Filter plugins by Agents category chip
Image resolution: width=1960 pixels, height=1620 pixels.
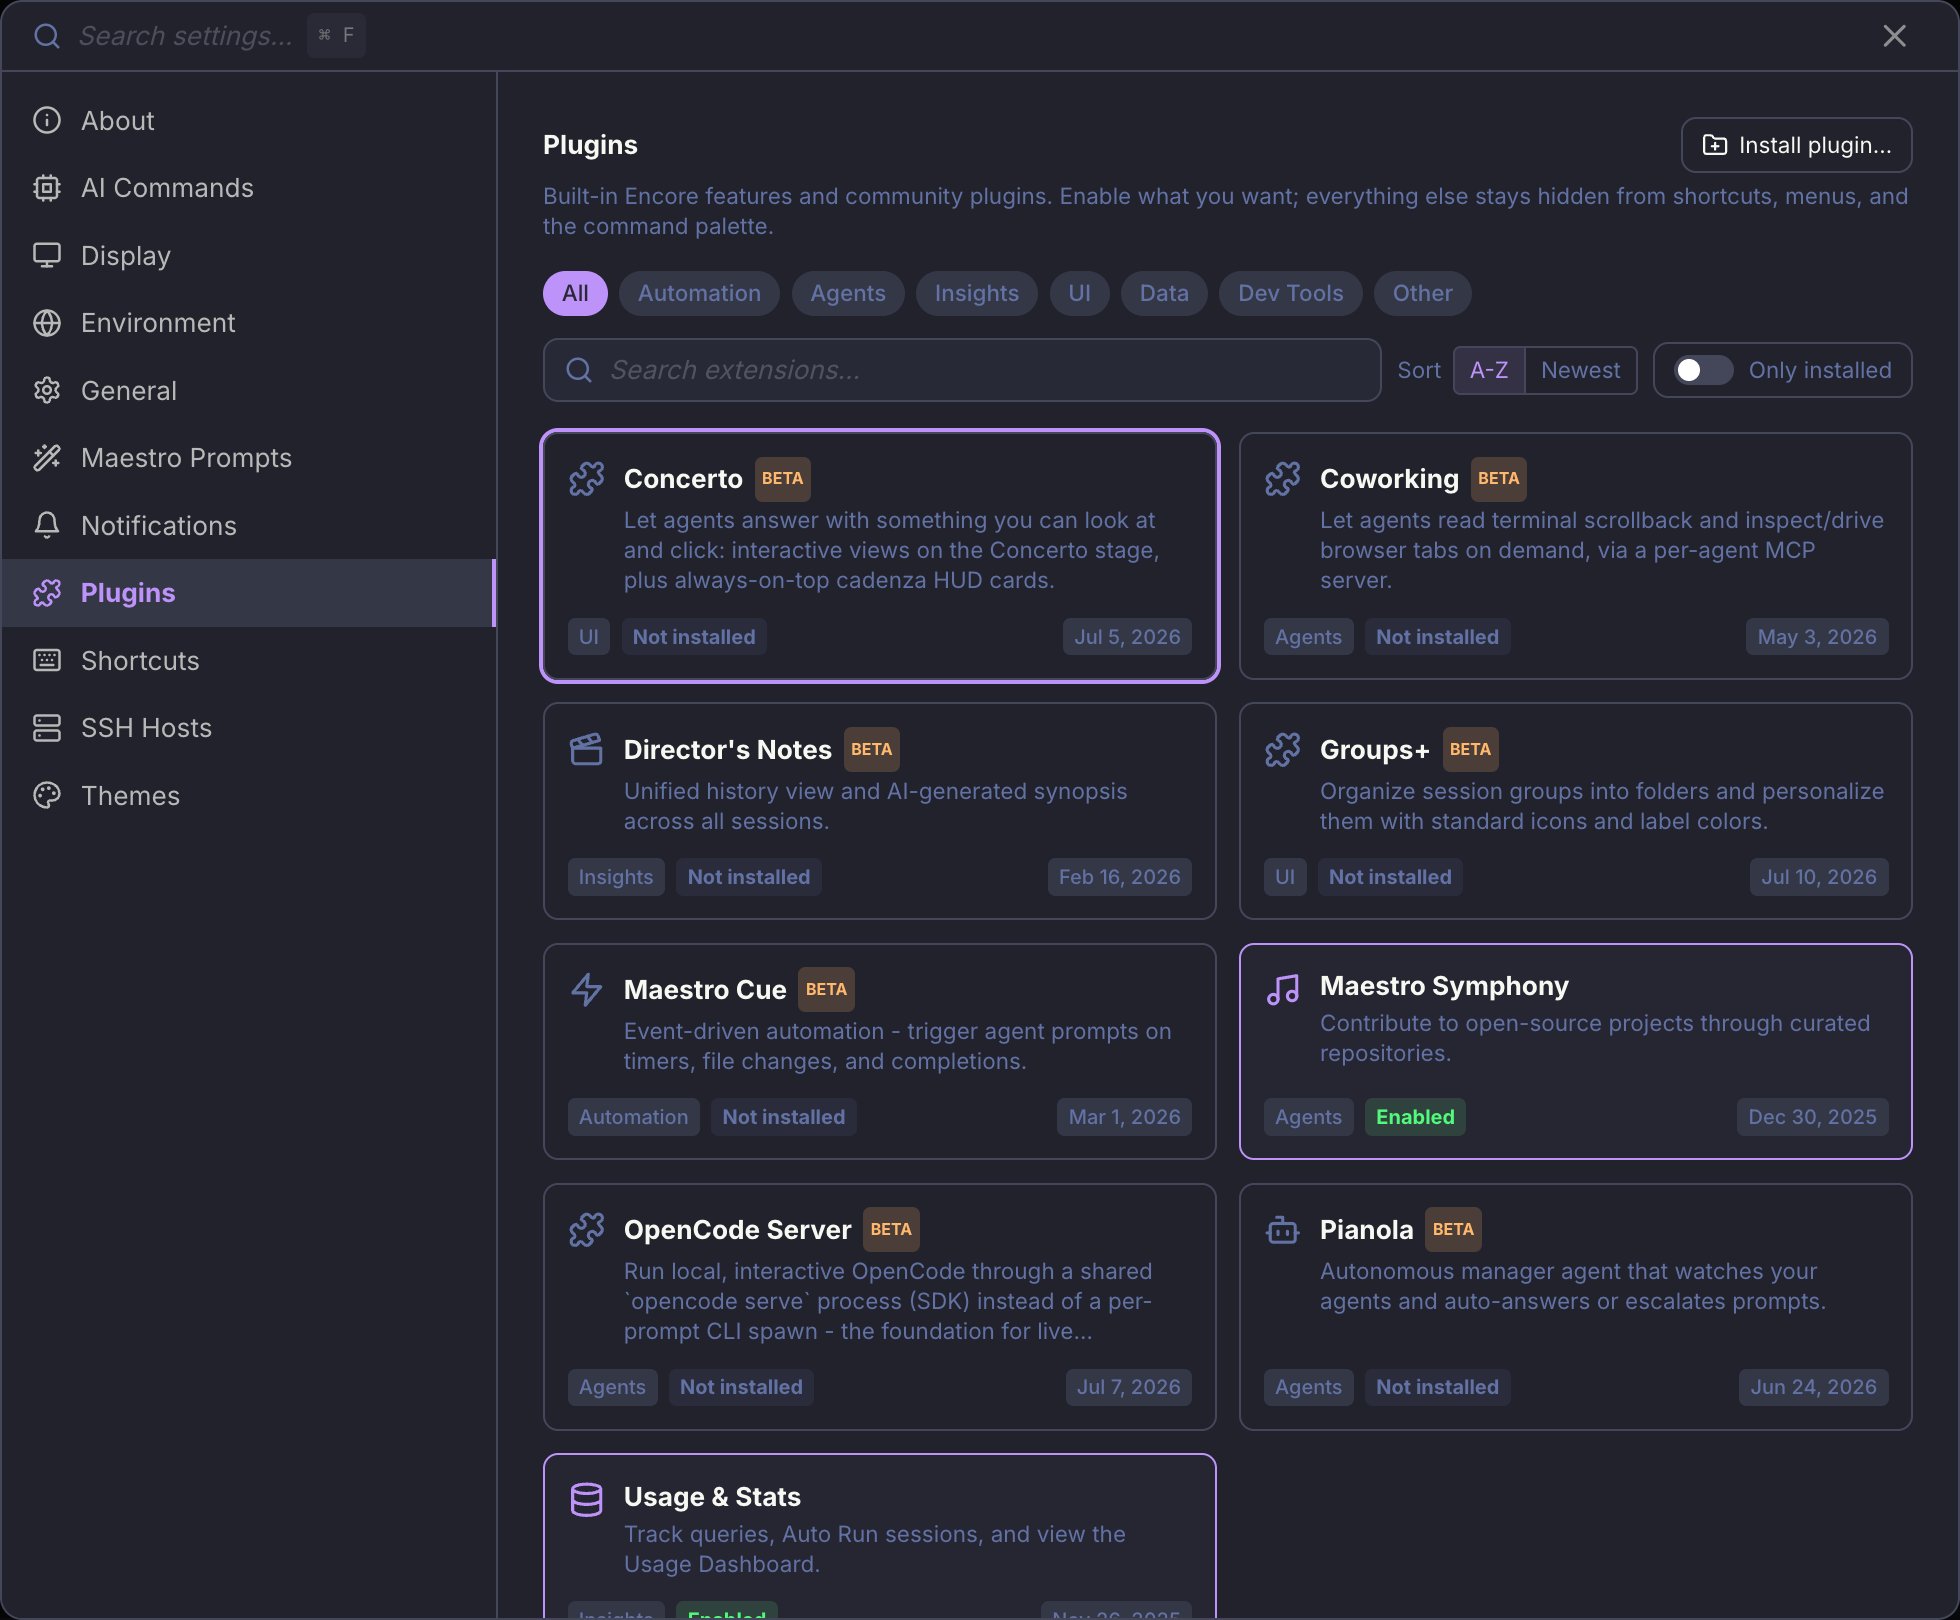[x=848, y=293]
